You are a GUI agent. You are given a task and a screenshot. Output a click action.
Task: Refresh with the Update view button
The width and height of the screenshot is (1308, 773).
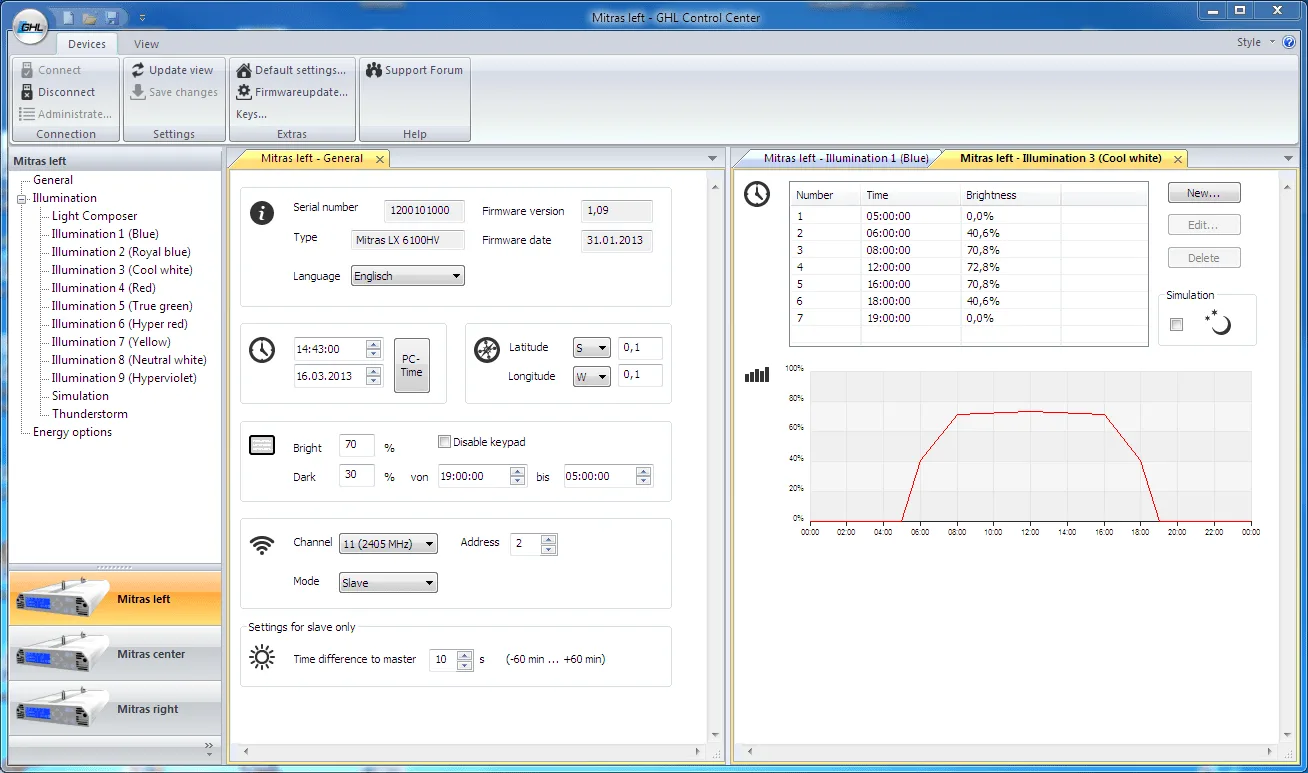coord(173,70)
